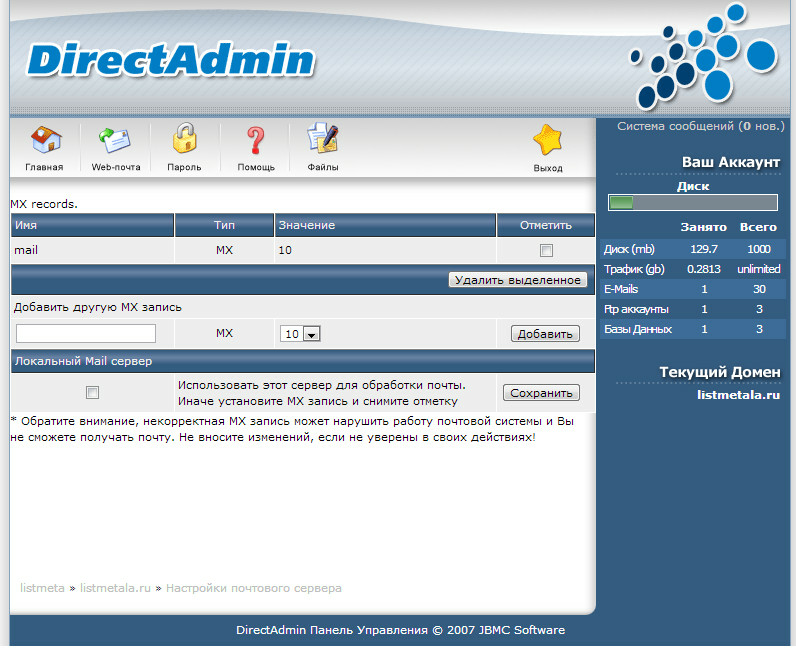Click the 129.7 disk used value
This screenshot has height=656, width=796.
pos(704,249)
